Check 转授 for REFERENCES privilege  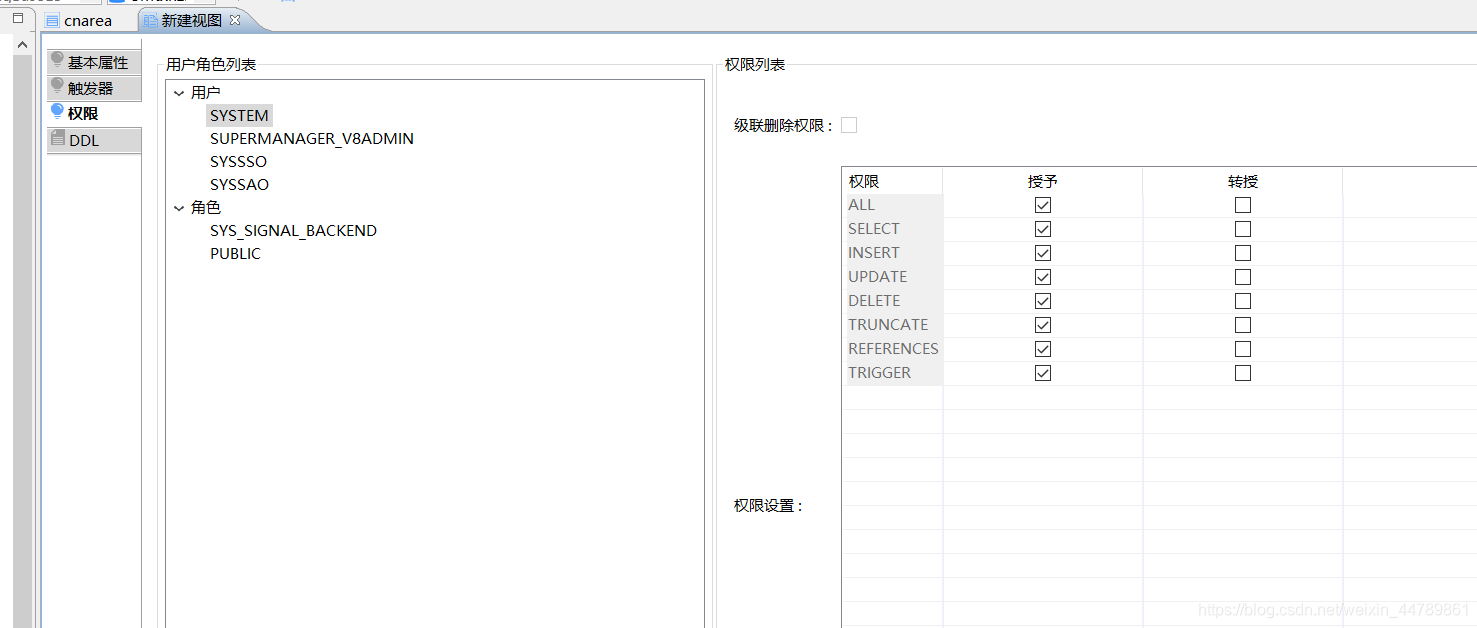(1243, 349)
